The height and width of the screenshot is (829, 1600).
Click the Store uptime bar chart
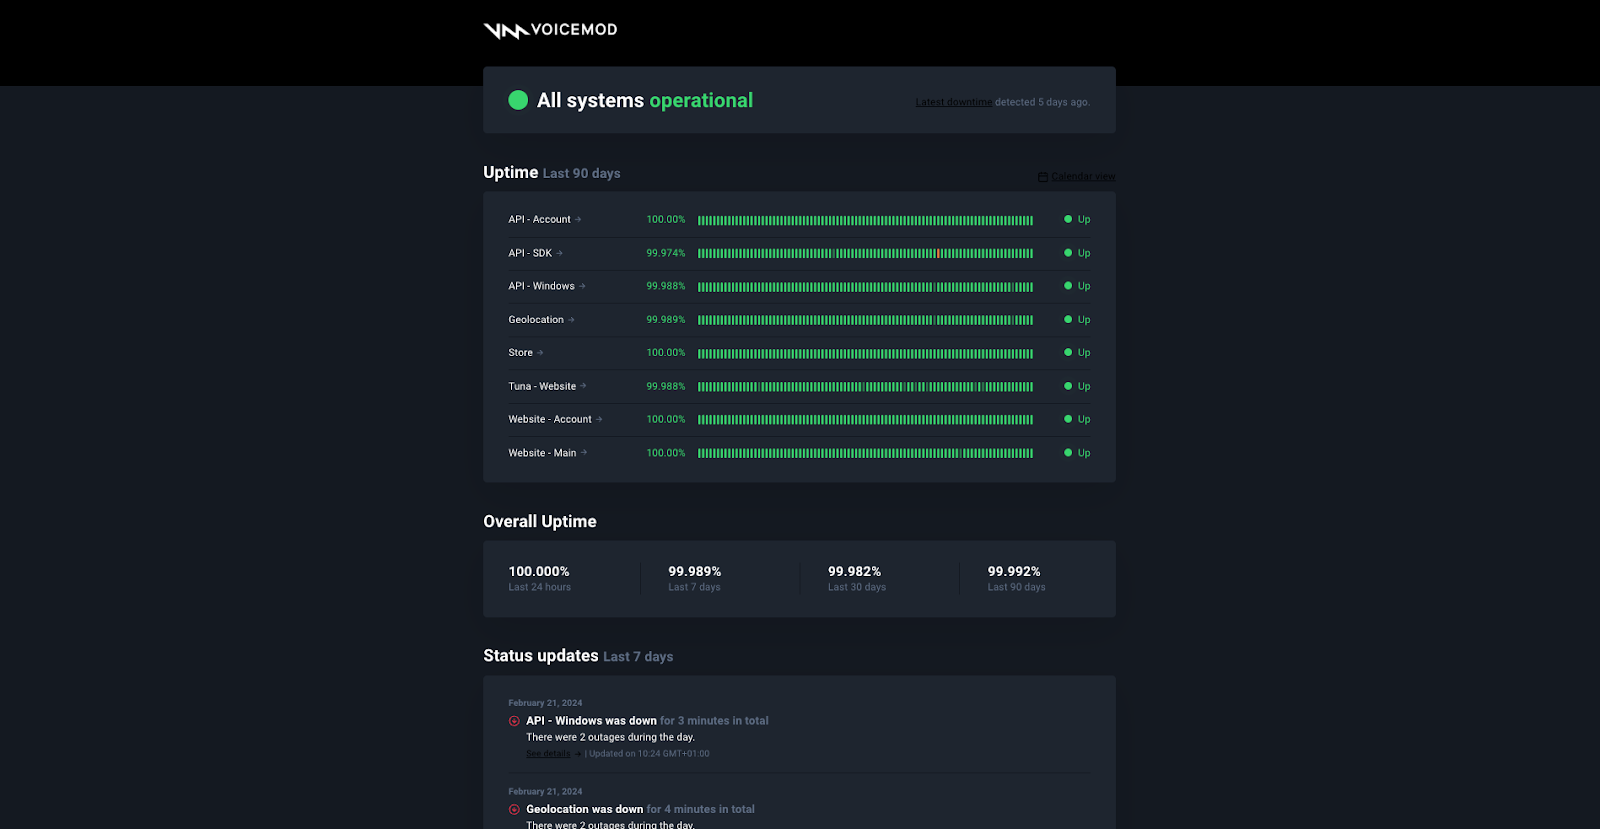pyautogui.click(x=865, y=353)
